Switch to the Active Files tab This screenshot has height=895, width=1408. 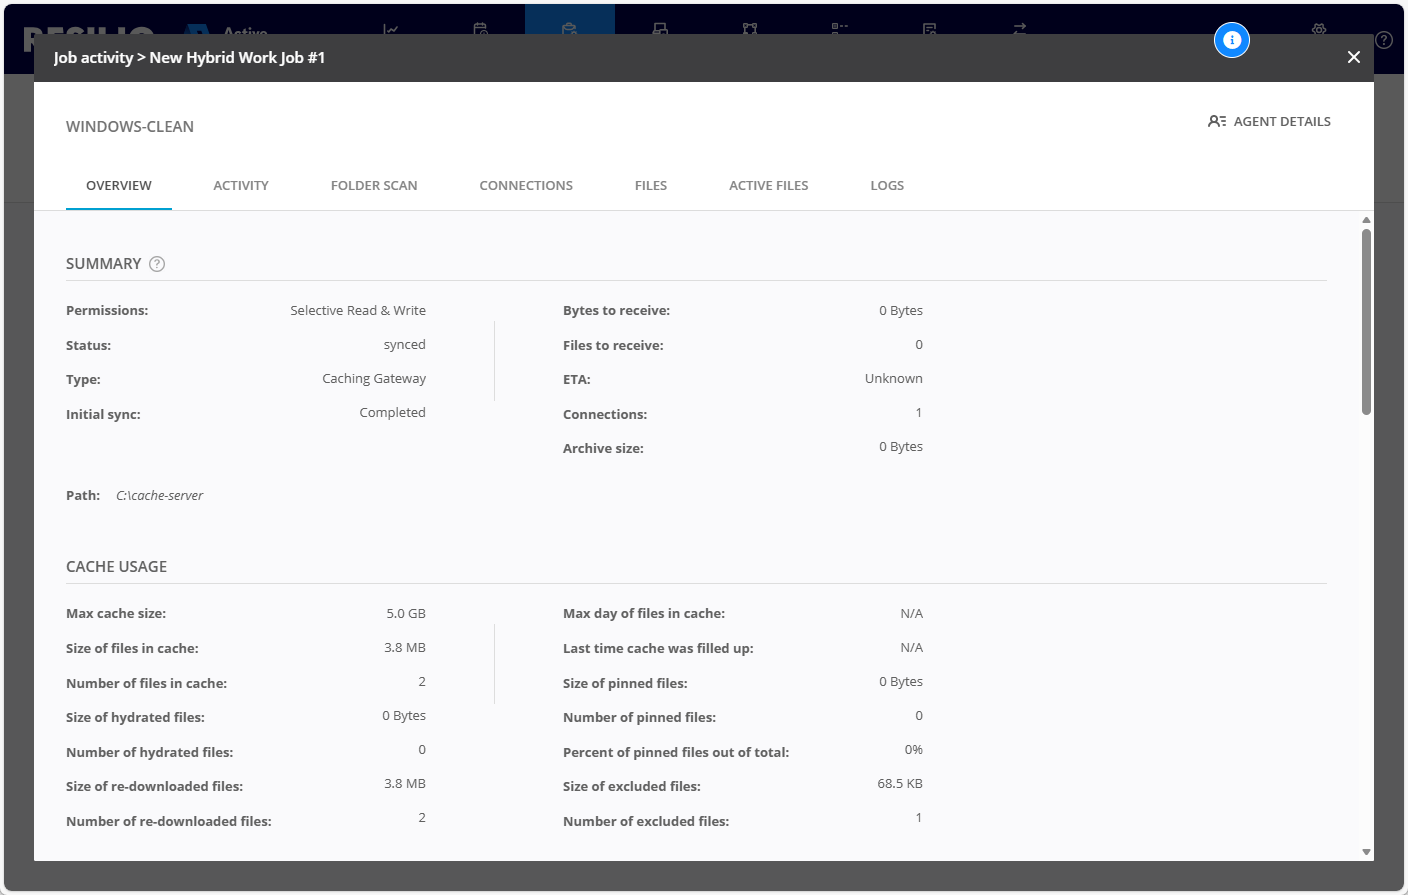pyautogui.click(x=768, y=186)
